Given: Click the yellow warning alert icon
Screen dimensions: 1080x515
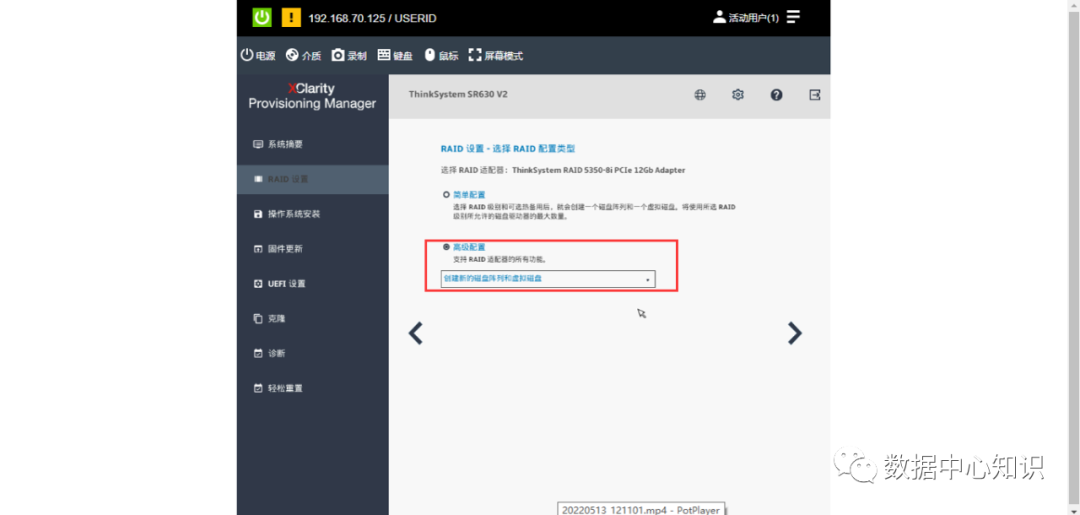Looking at the screenshot, I should point(291,17).
